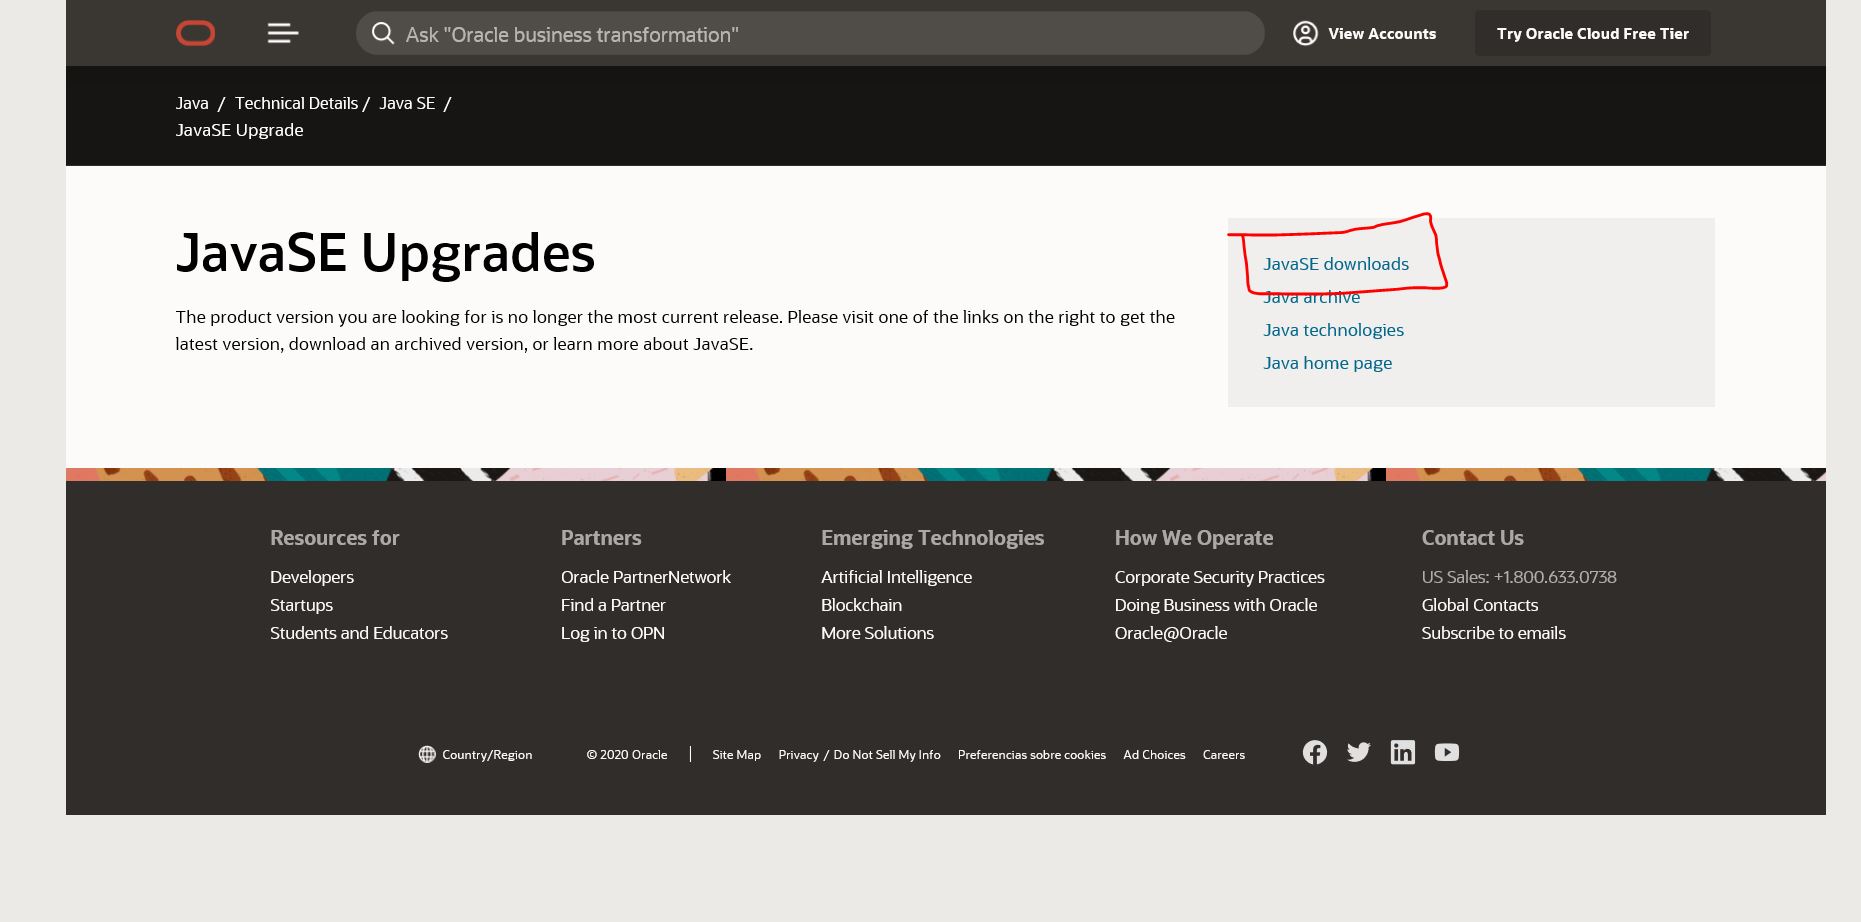Click Try Oracle Cloud Free Tier button

click(1592, 34)
